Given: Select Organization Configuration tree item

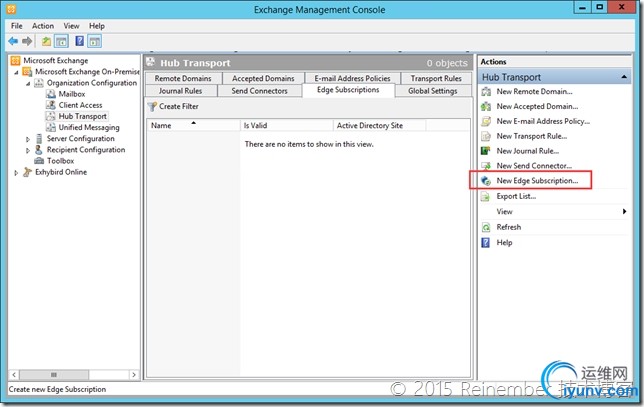Looking at the screenshot, I should 92,83.
